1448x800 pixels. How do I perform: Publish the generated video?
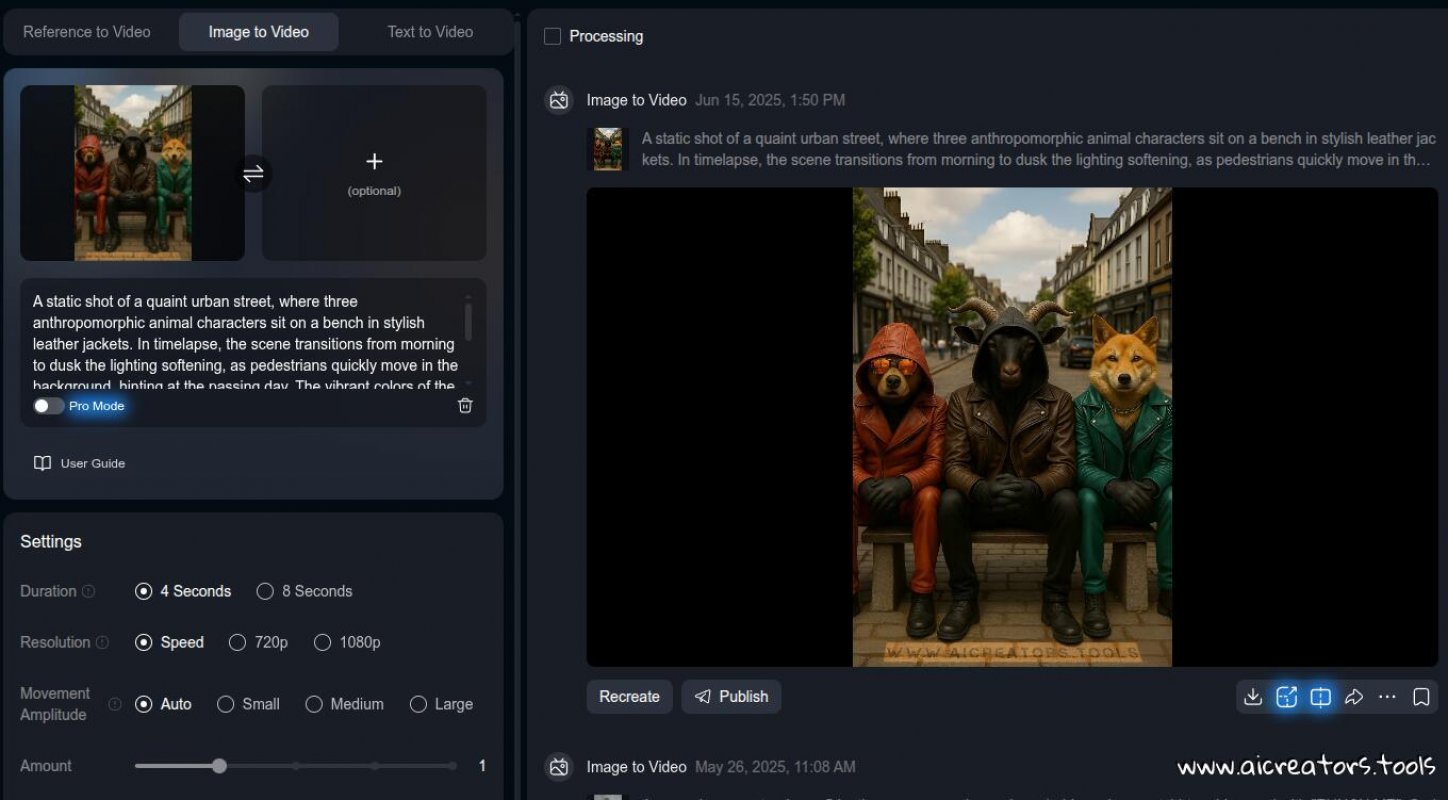(x=731, y=697)
